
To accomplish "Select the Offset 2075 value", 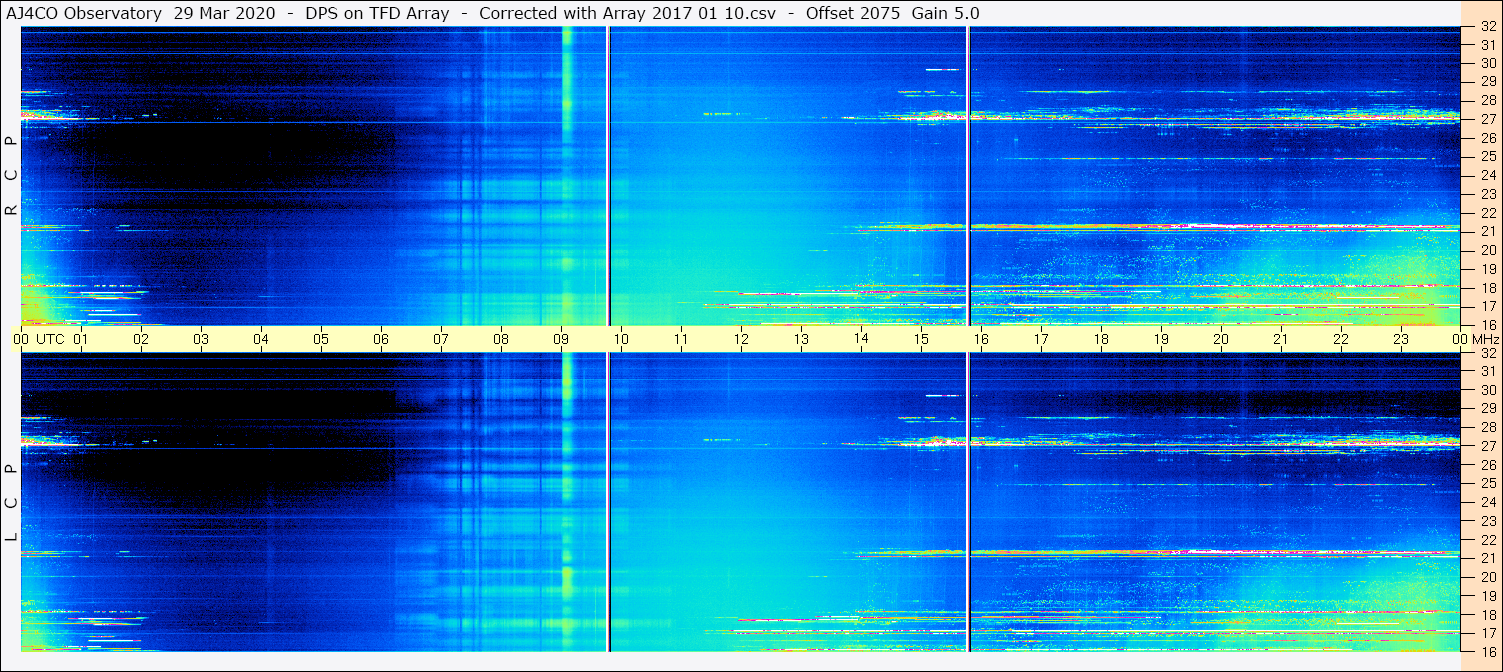I will pyautogui.click(x=852, y=13).
